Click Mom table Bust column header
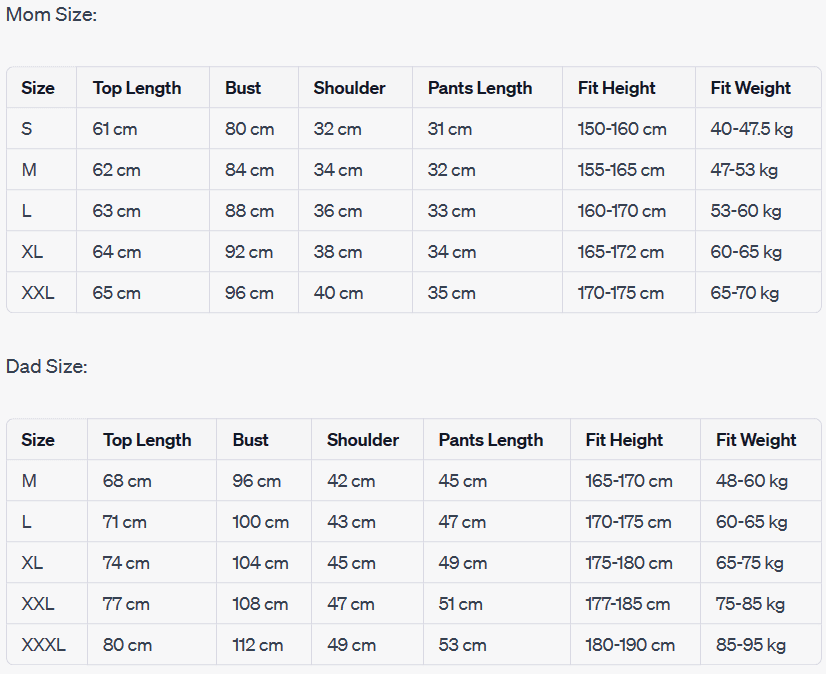 pyautogui.click(x=243, y=88)
